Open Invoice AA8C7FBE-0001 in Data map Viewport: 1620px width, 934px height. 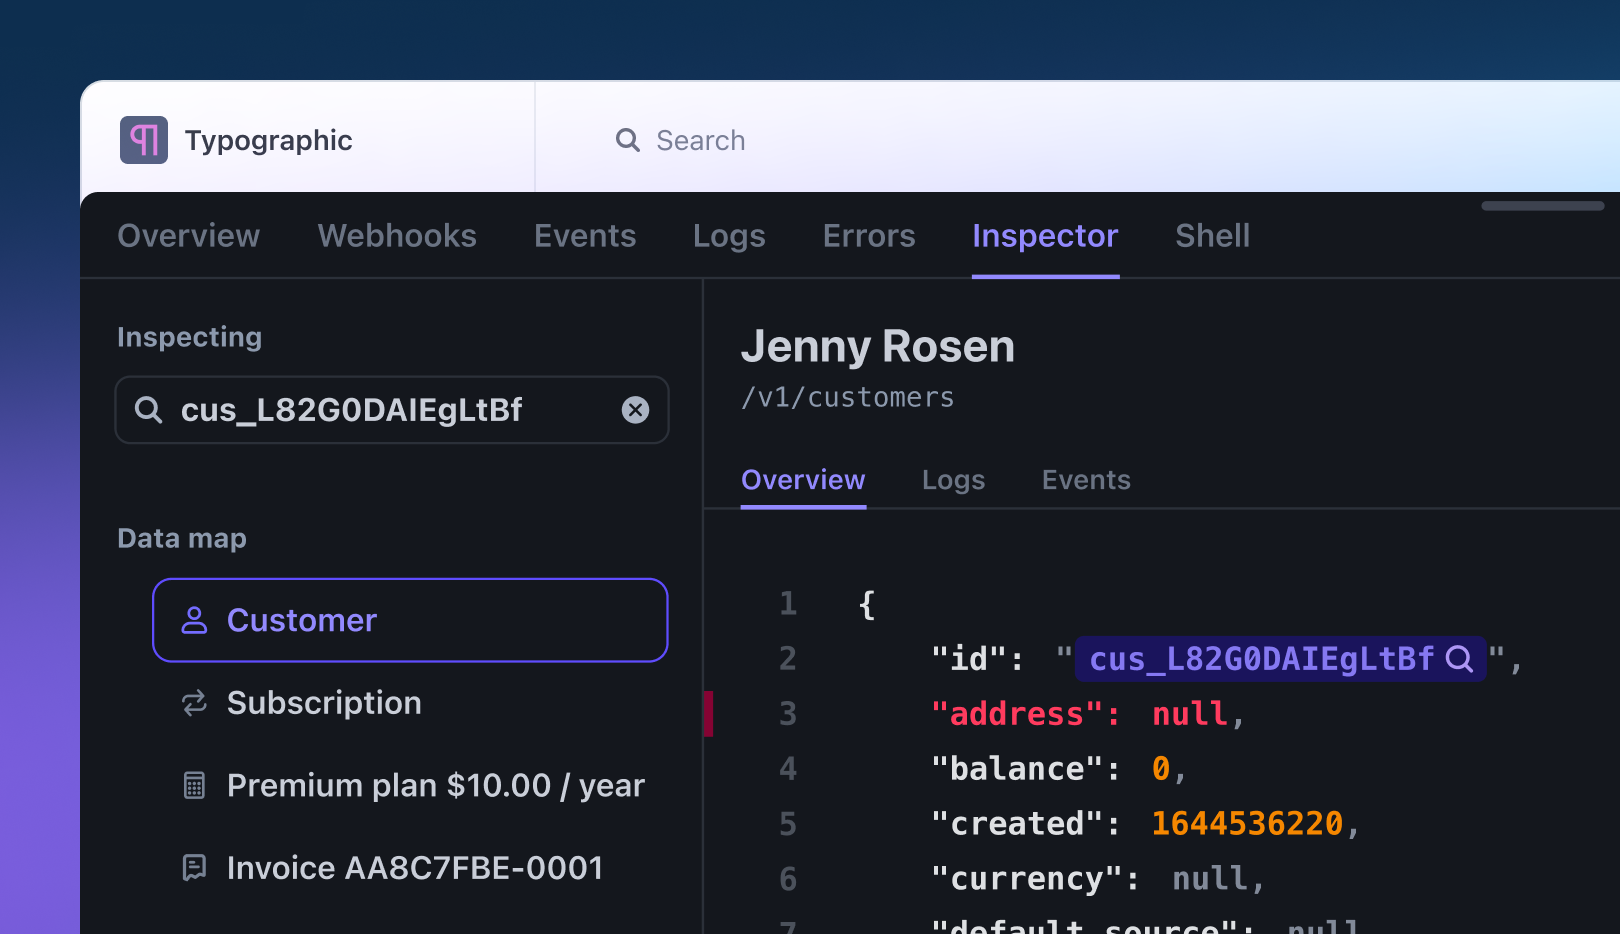415,868
